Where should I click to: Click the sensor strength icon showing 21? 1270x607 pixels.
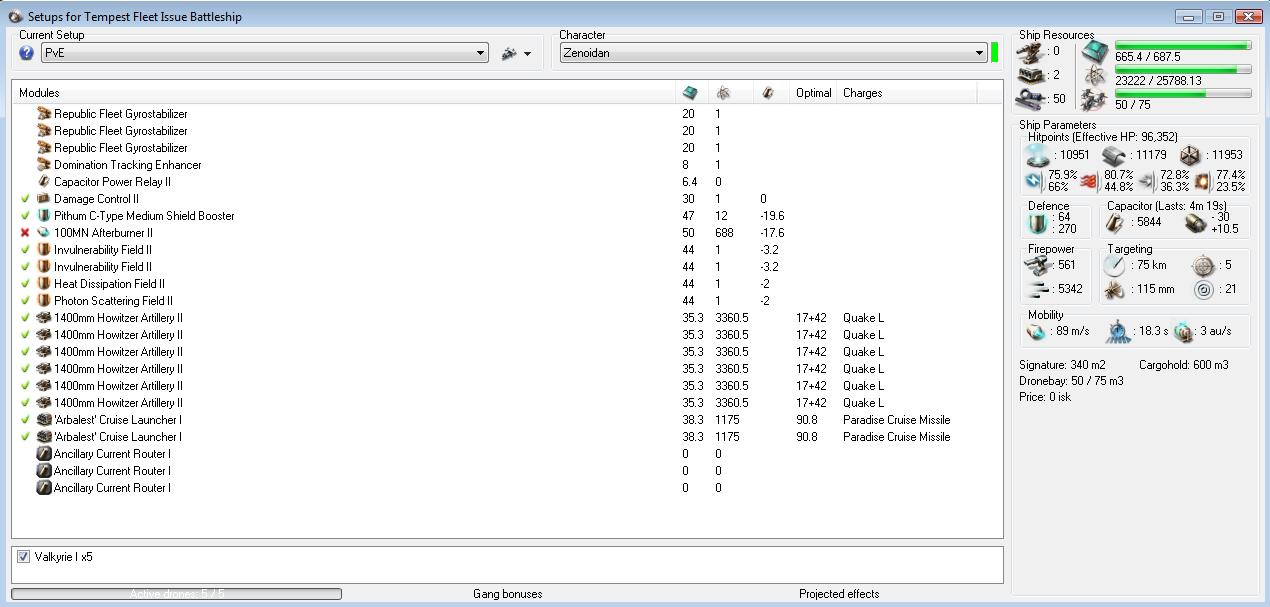(x=1204, y=290)
